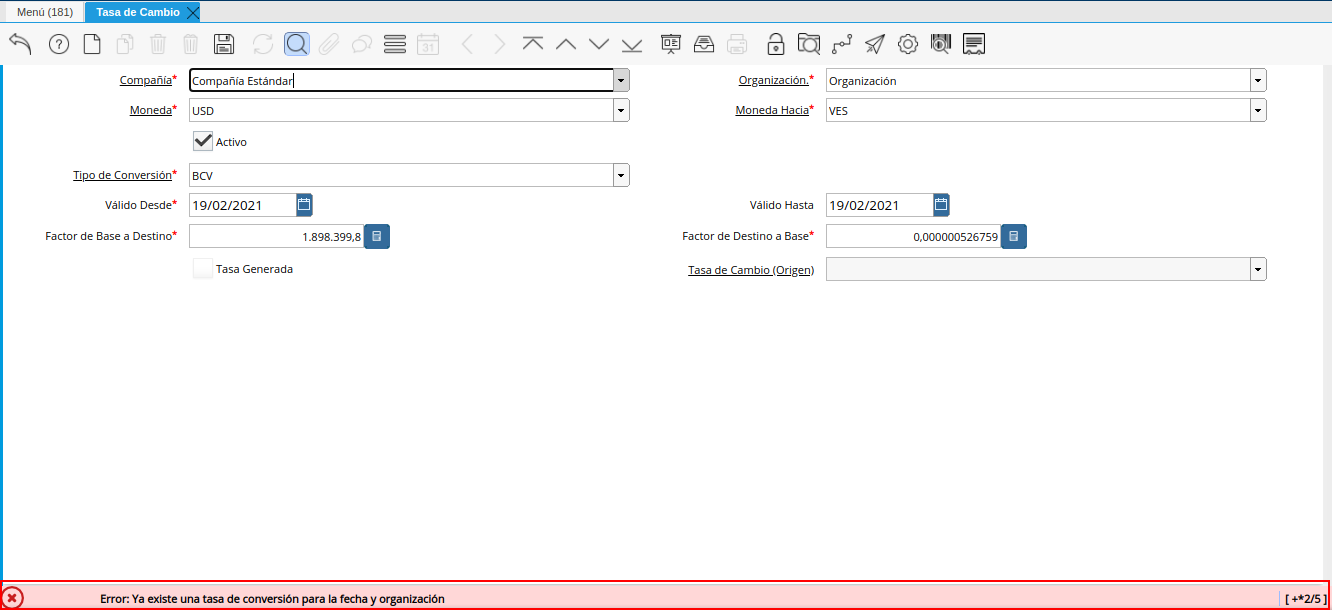Click the Tipo de Conversión label link

(122, 174)
